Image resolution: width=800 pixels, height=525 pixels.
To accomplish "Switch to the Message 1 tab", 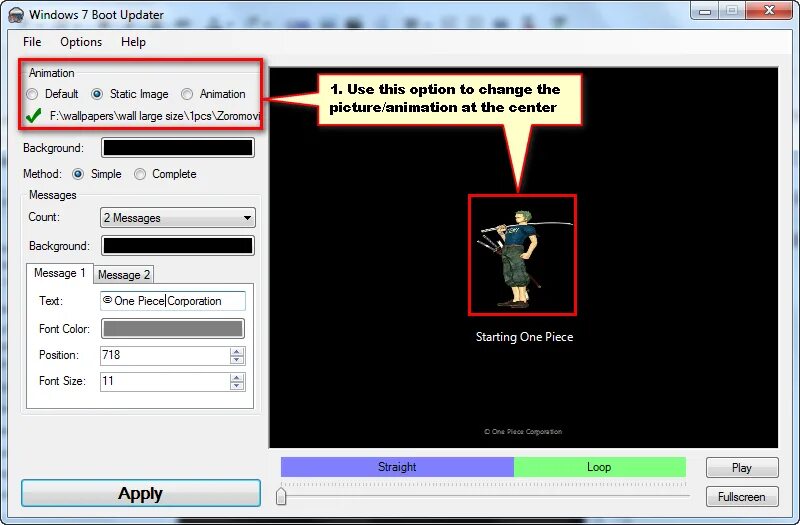I will pos(60,273).
